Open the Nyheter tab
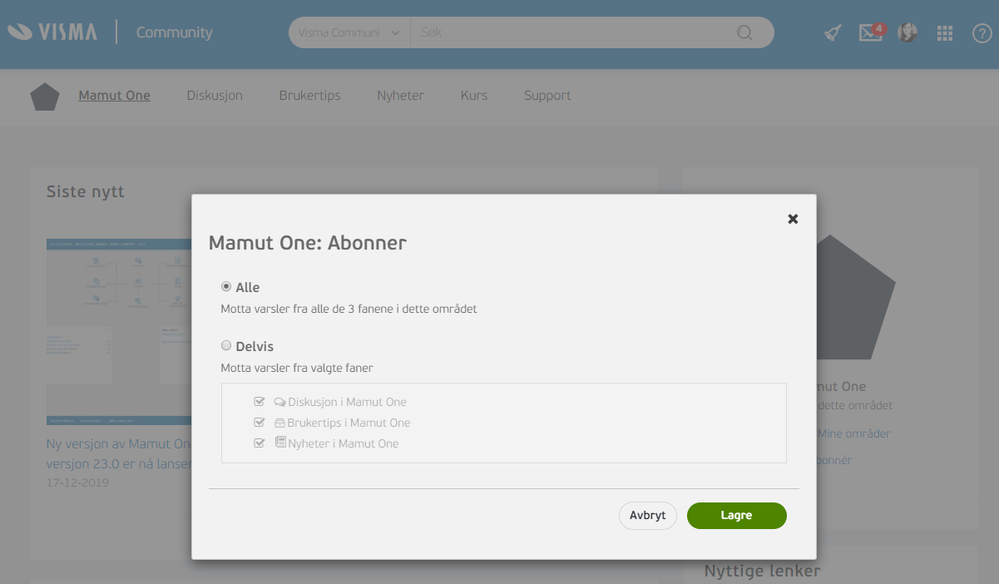This screenshot has width=999, height=584. pyautogui.click(x=400, y=96)
